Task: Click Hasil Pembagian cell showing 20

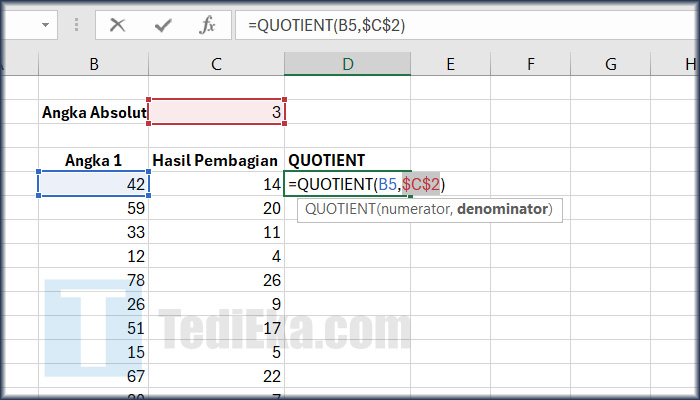Action: (217, 208)
